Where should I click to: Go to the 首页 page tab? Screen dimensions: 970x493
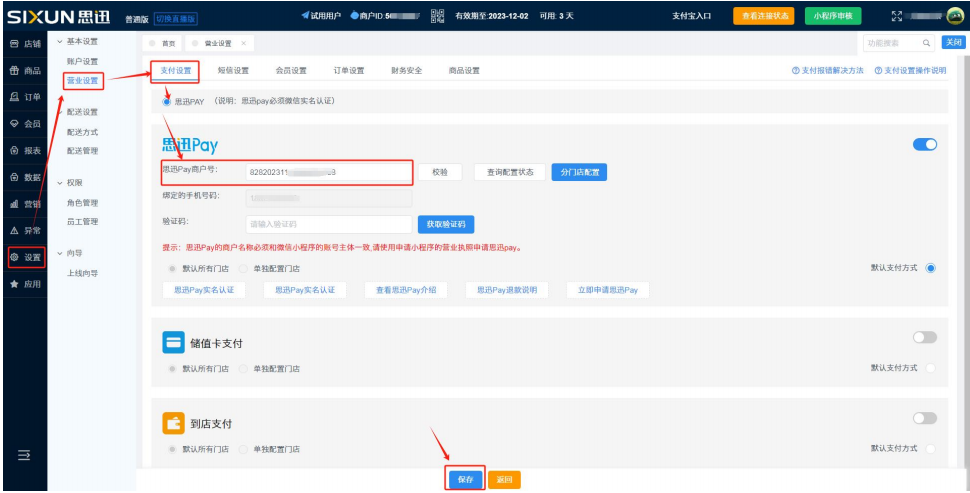pyautogui.click(x=163, y=43)
